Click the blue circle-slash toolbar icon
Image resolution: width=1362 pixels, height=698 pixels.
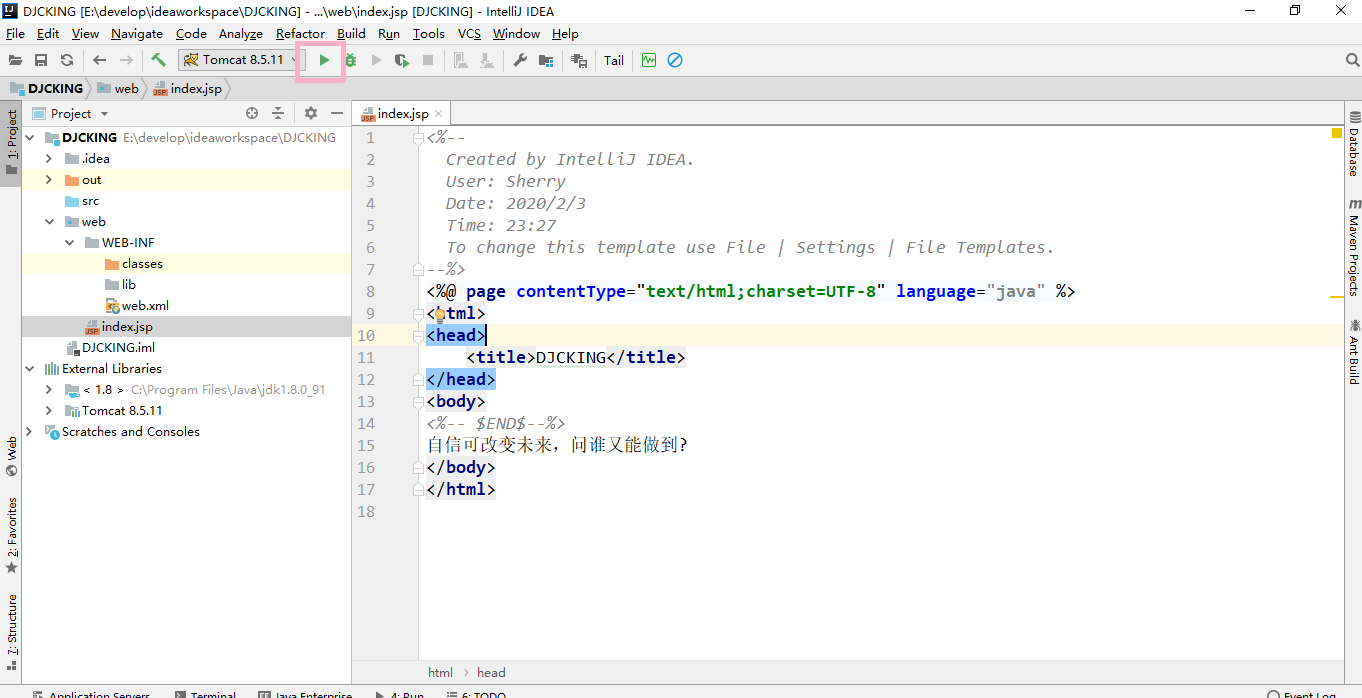tap(675, 60)
